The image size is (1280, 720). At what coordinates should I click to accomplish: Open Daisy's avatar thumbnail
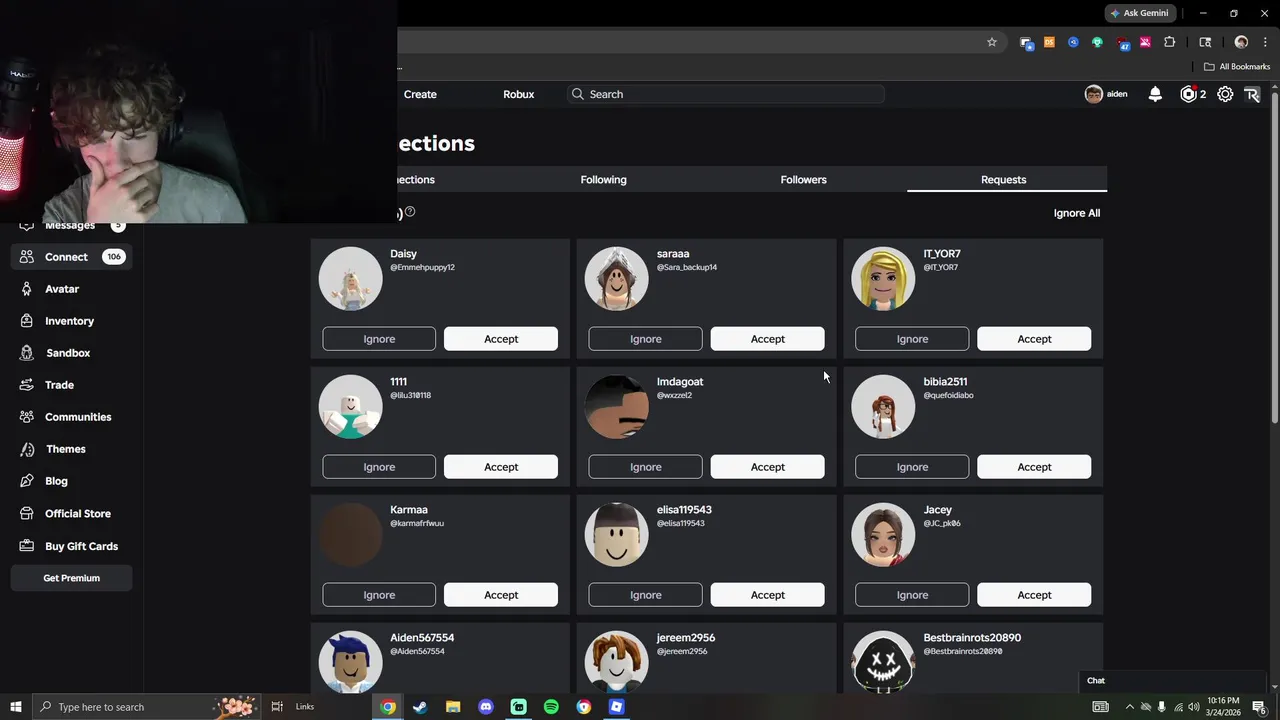pyautogui.click(x=350, y=279)
